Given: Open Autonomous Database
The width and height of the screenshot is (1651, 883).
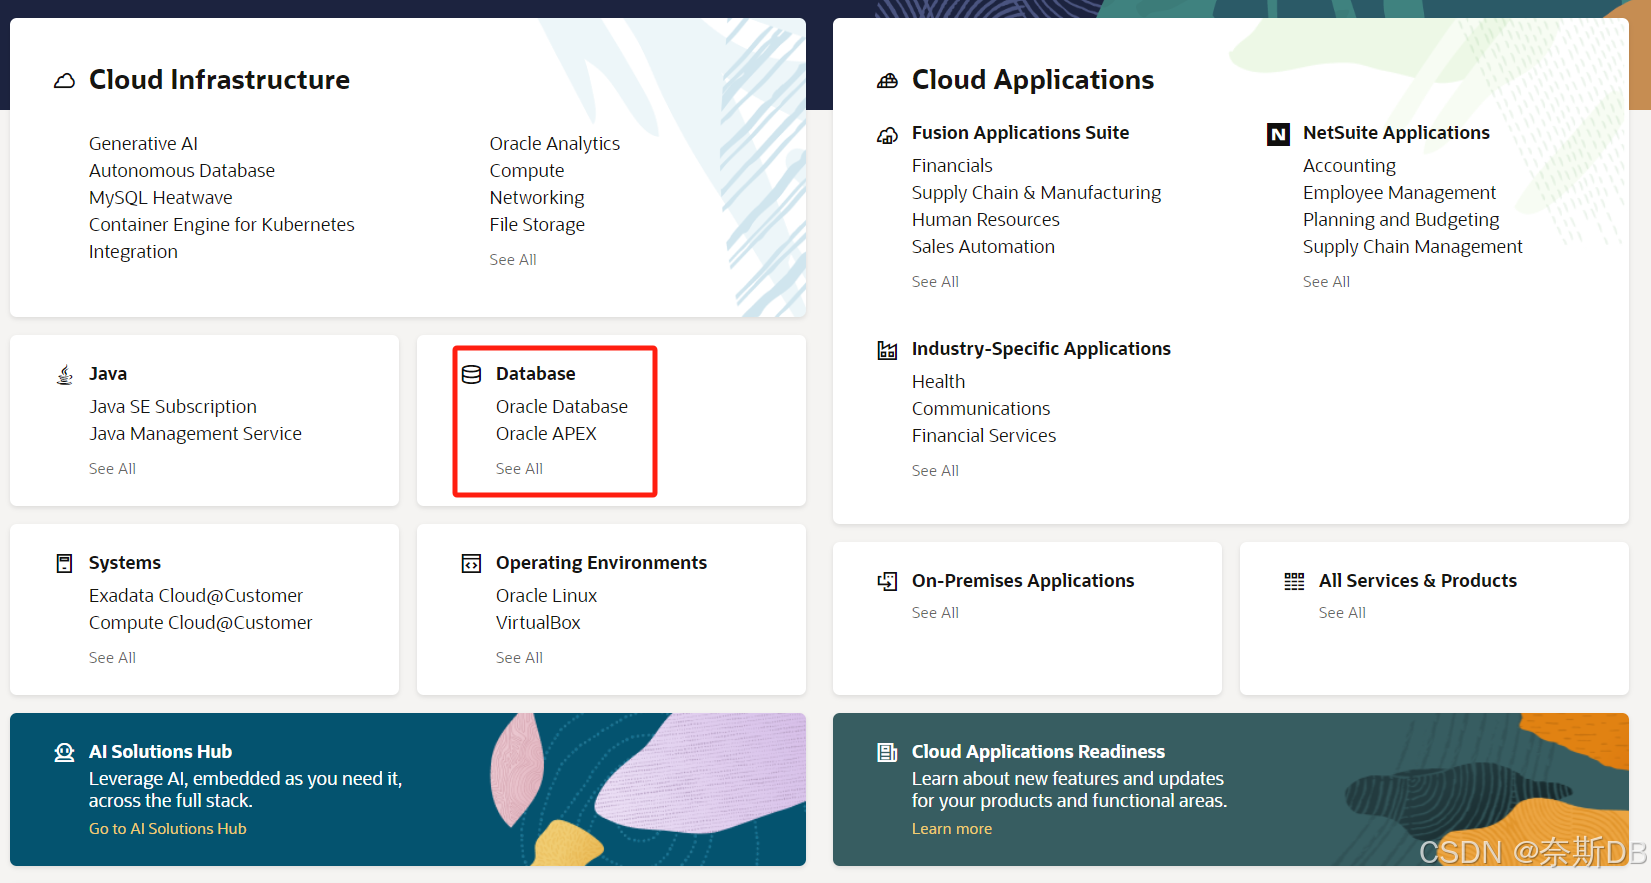Looking at the screenshot, I should click(x=182, y=171).
